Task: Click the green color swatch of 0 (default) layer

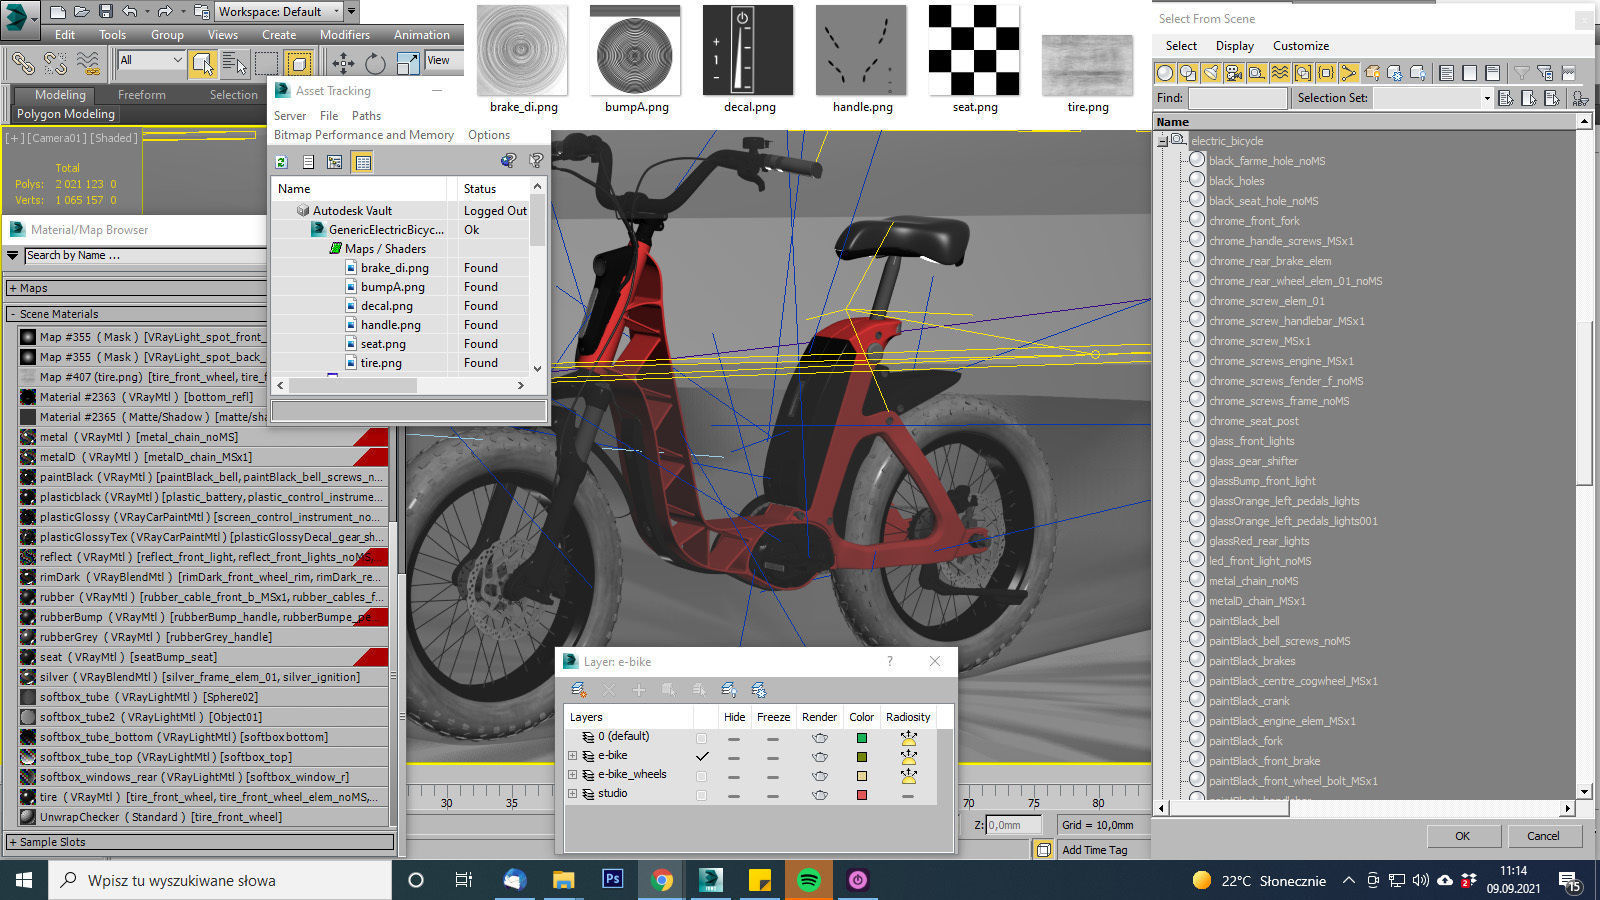Action: click(x=861, y=738)
